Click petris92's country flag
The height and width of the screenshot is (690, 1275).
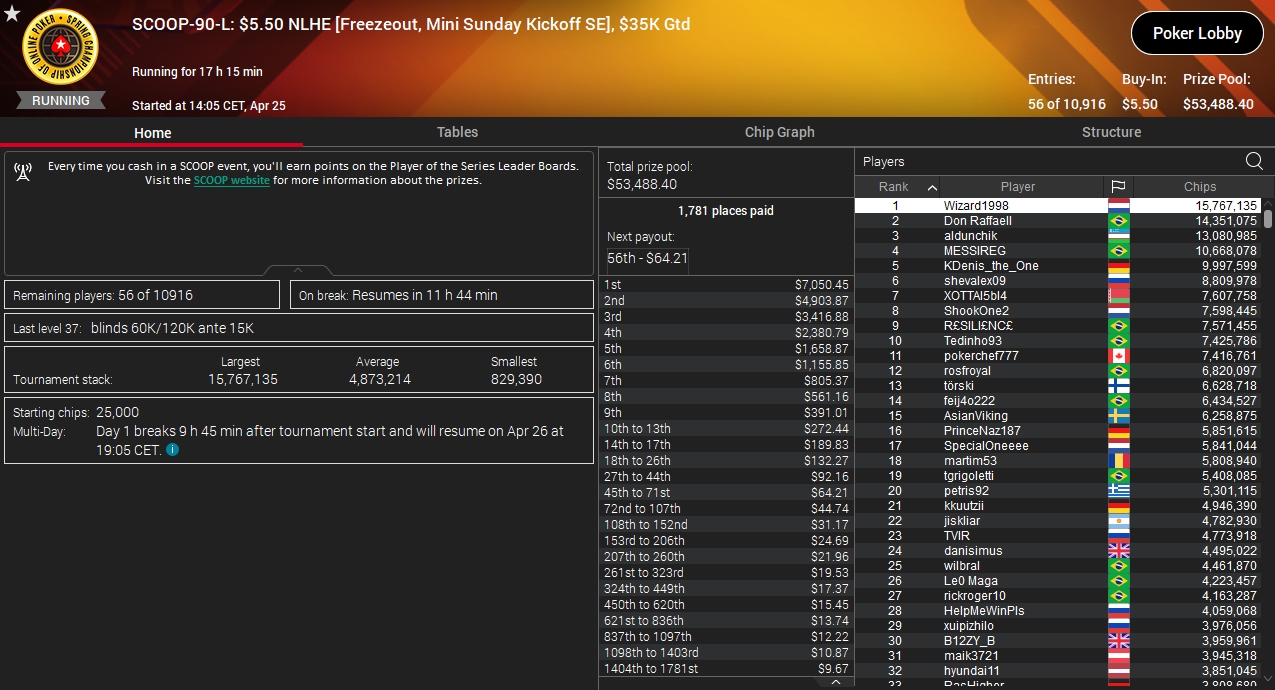click(1118, 491)
